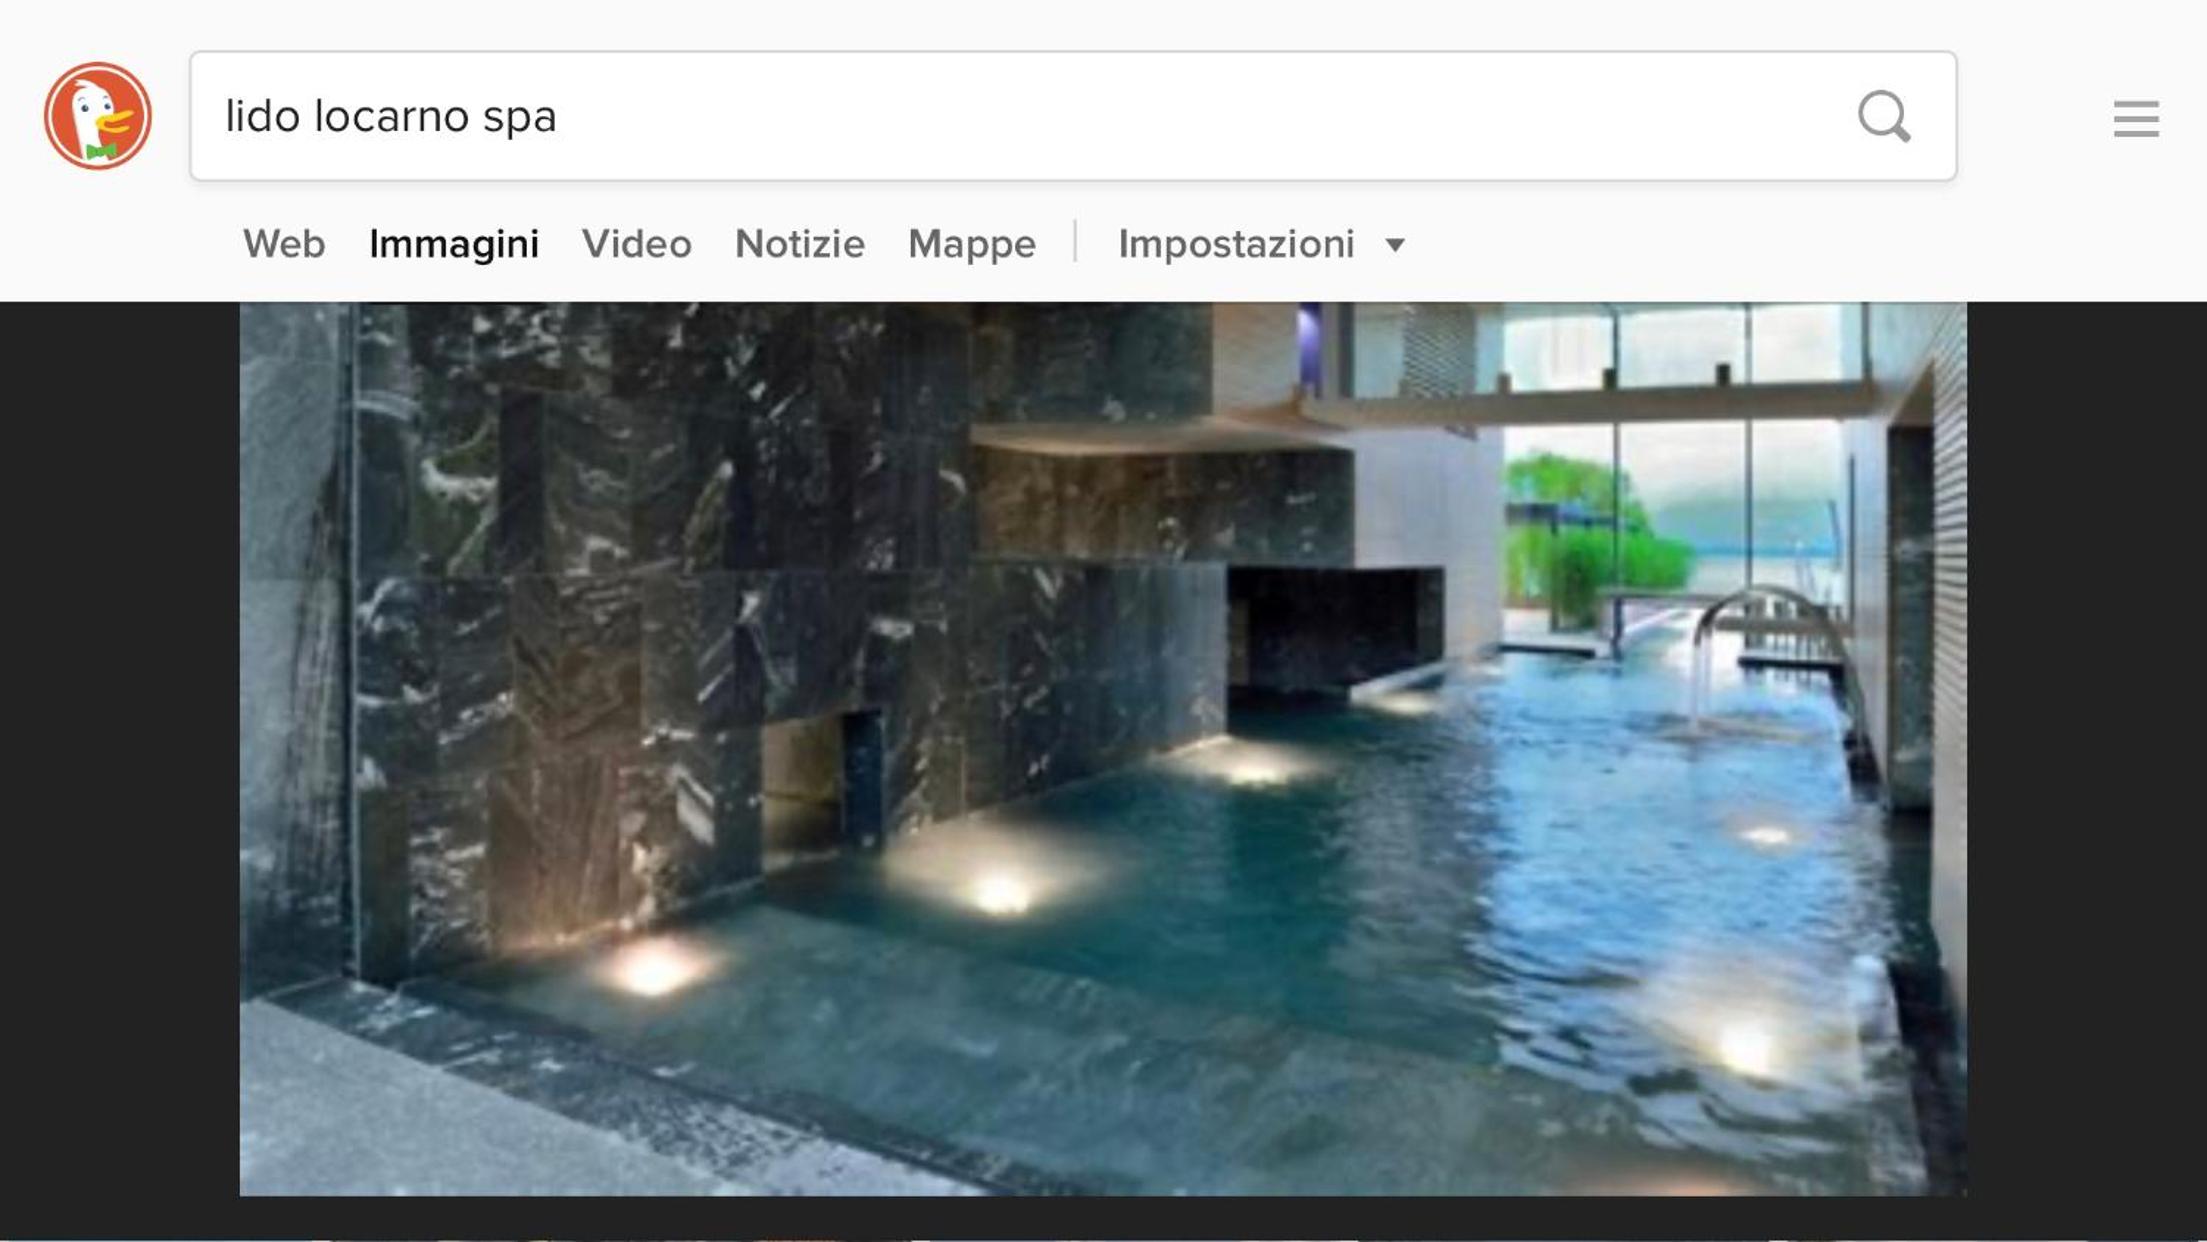
Task: Click the magnifying glass search icon
Action: click(x=1884, y=117)
